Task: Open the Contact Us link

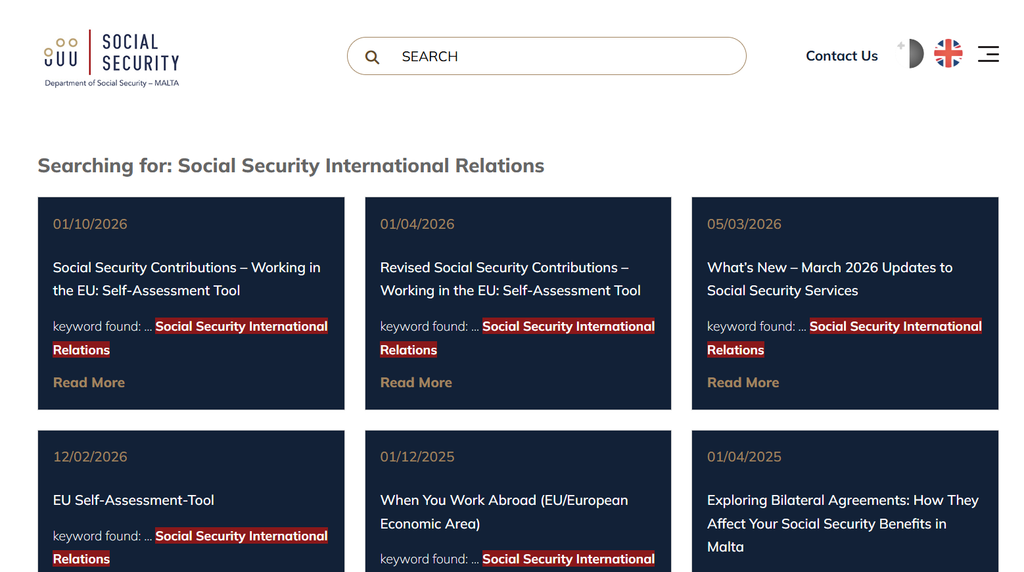Action: (842, 56)
